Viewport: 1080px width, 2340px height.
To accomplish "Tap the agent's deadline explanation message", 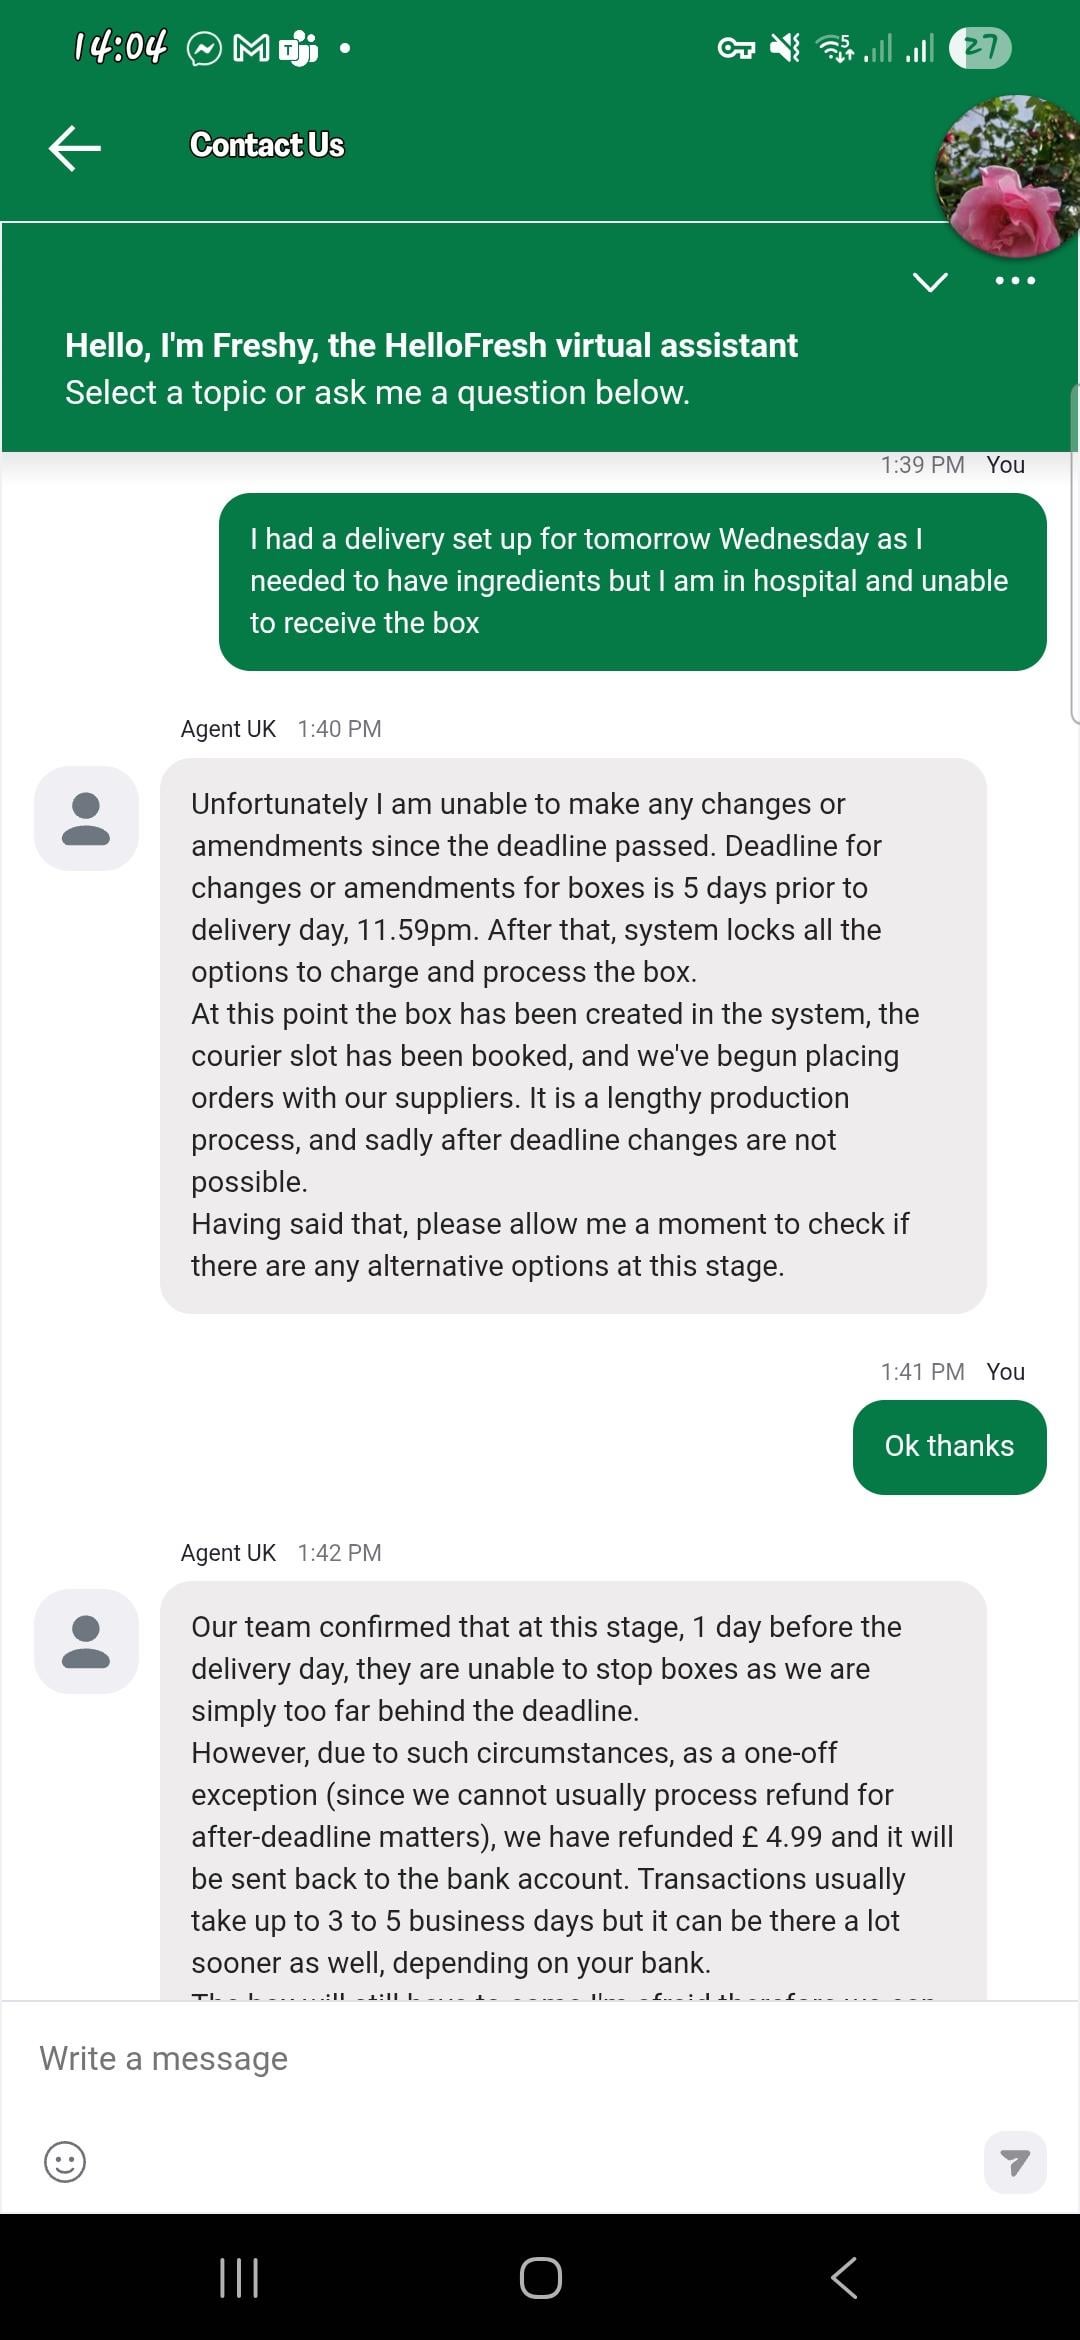I will 573,1035.
